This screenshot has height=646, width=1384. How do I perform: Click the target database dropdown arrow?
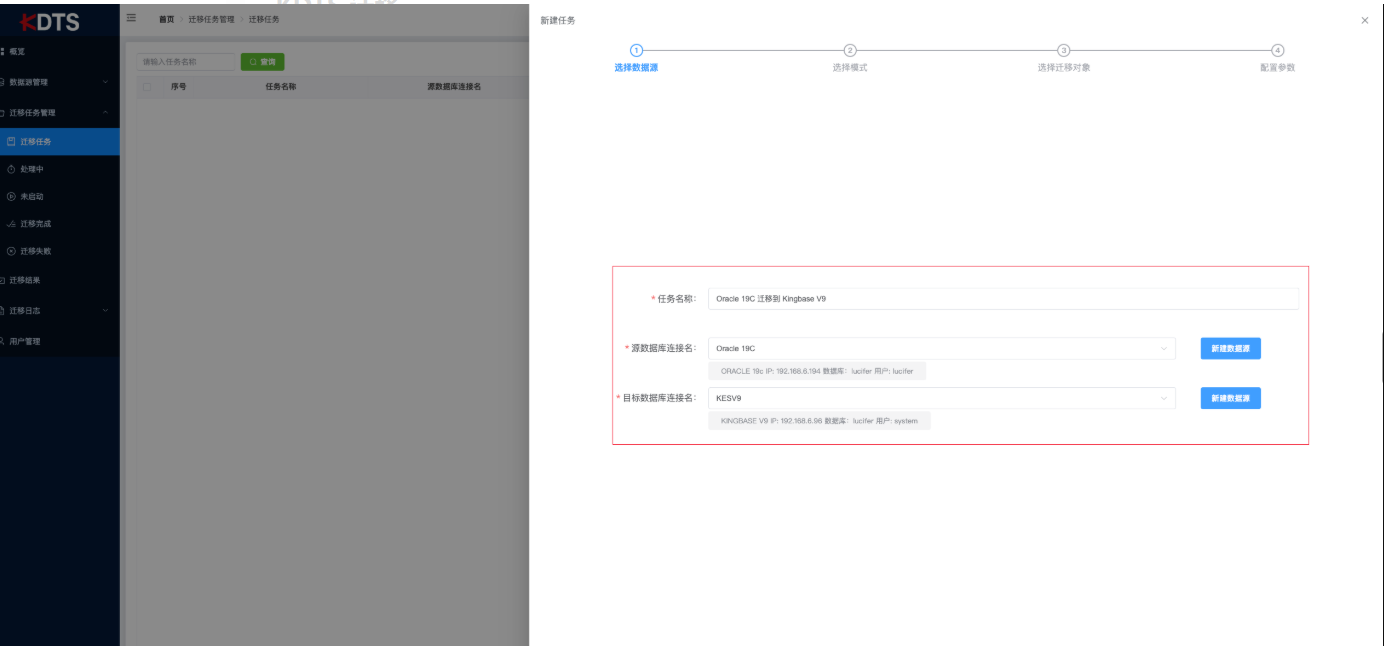pos(1164,399)
